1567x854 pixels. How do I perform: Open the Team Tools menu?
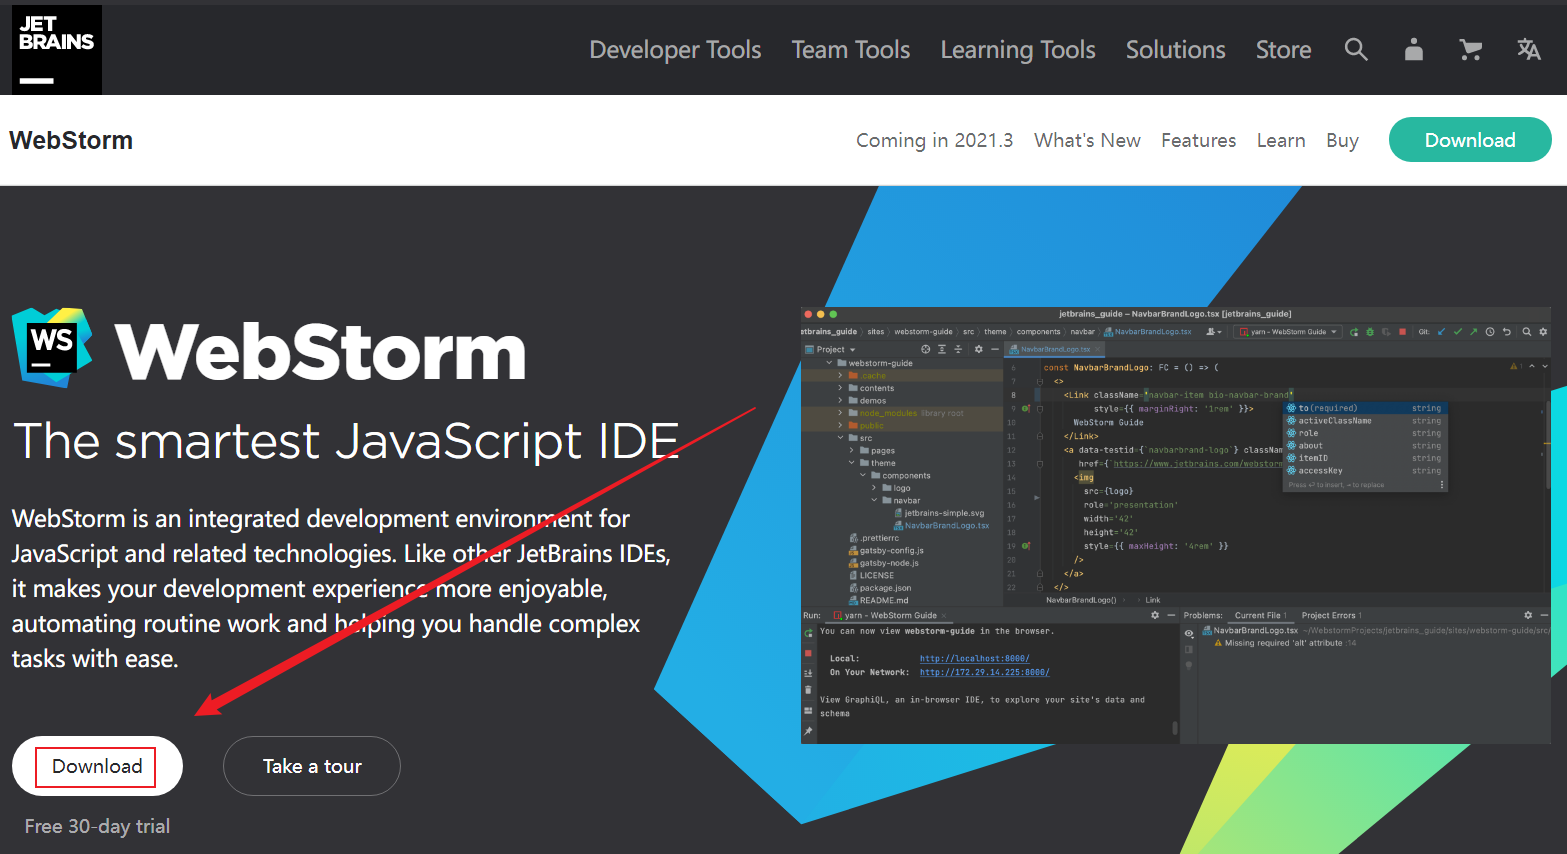(x=851, y=50)
